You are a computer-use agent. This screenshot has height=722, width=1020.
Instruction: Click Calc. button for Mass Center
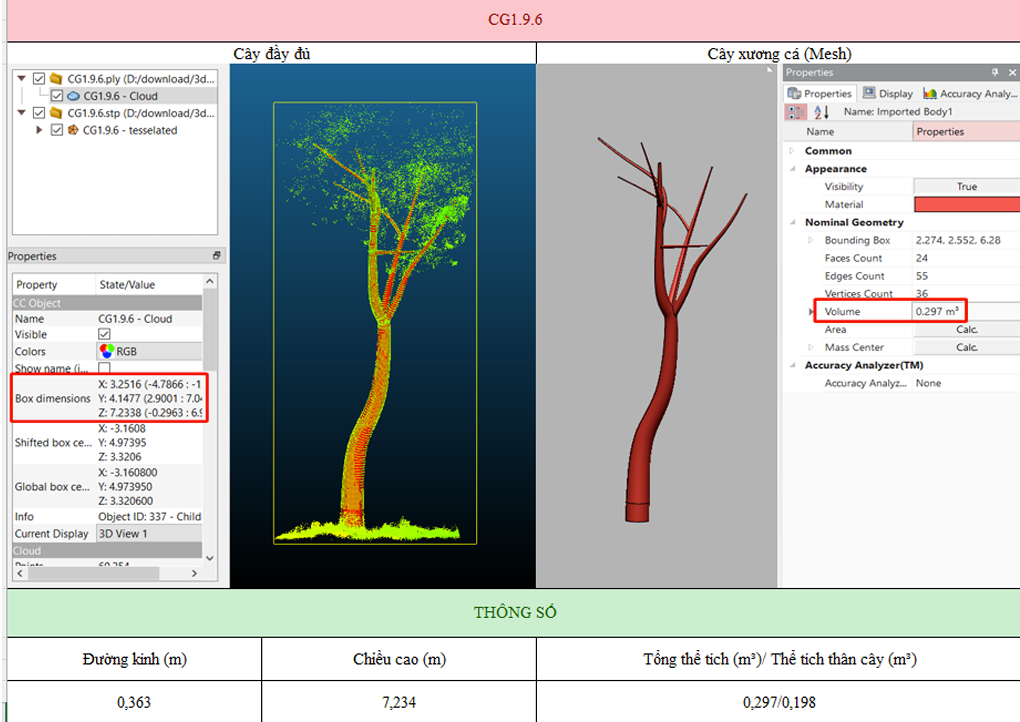click(x=966, y=348)
